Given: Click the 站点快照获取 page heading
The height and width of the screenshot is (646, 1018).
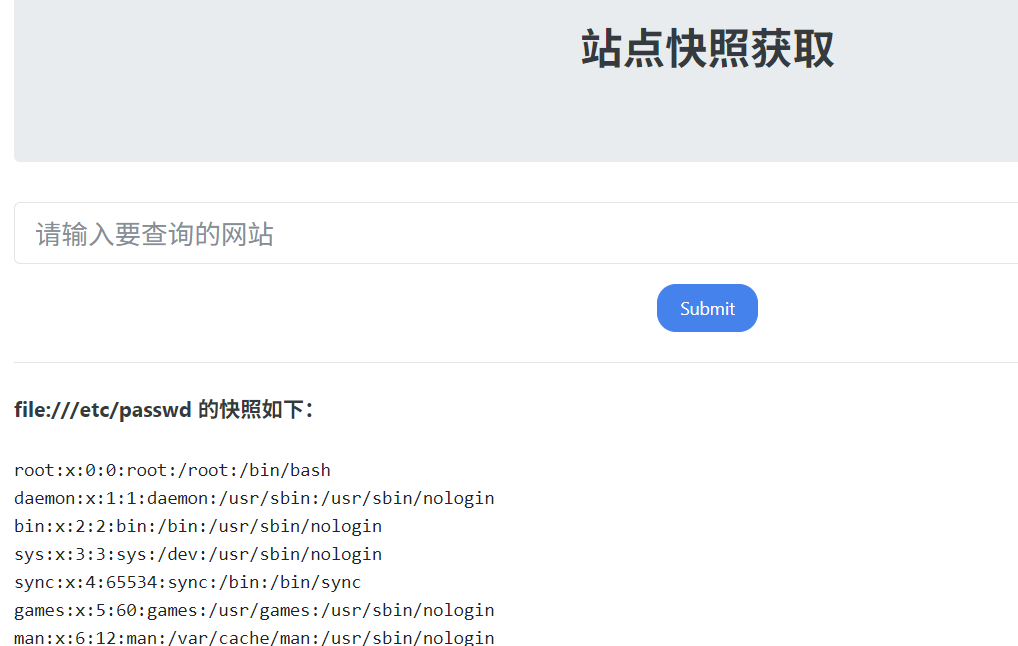Looking at the screenshot, I should point(707,49).
